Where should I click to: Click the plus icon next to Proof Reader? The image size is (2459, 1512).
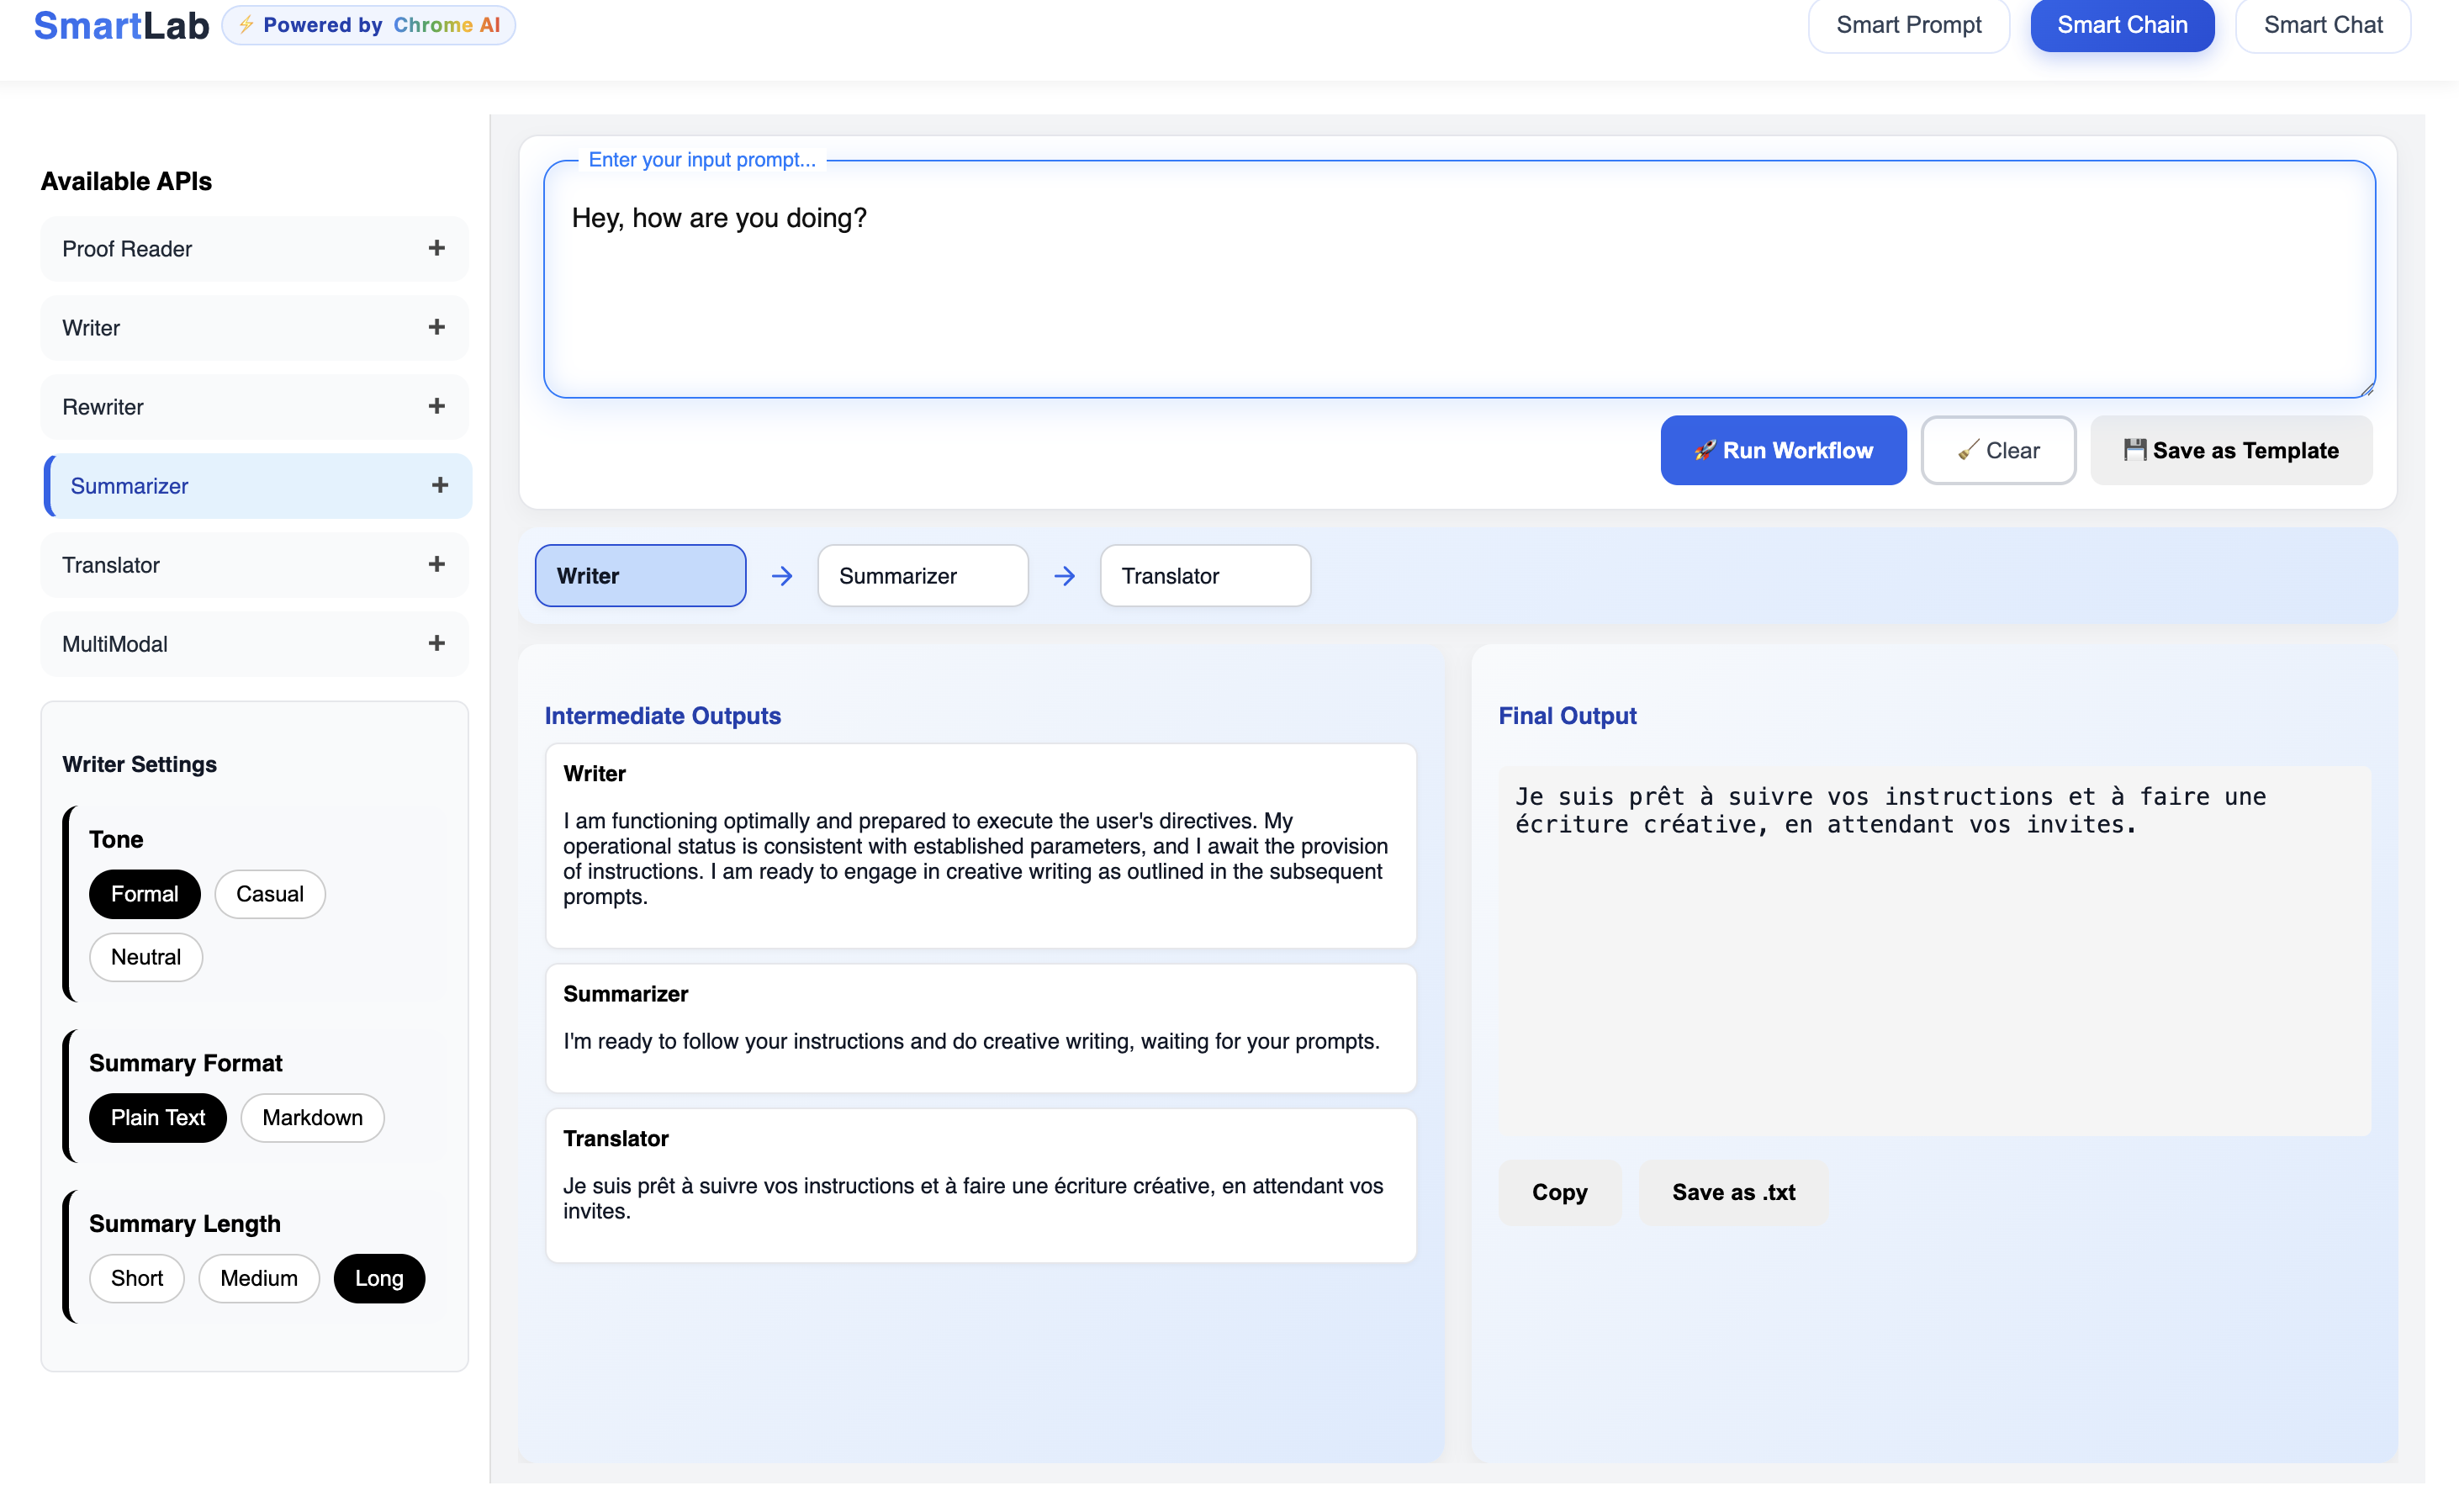[436, 248]
